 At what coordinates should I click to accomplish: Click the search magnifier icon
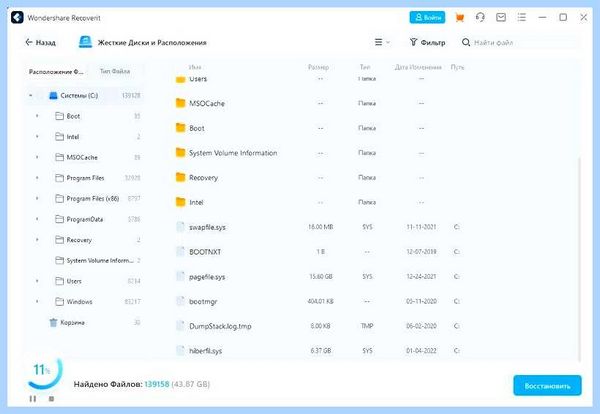click(466, 42)
